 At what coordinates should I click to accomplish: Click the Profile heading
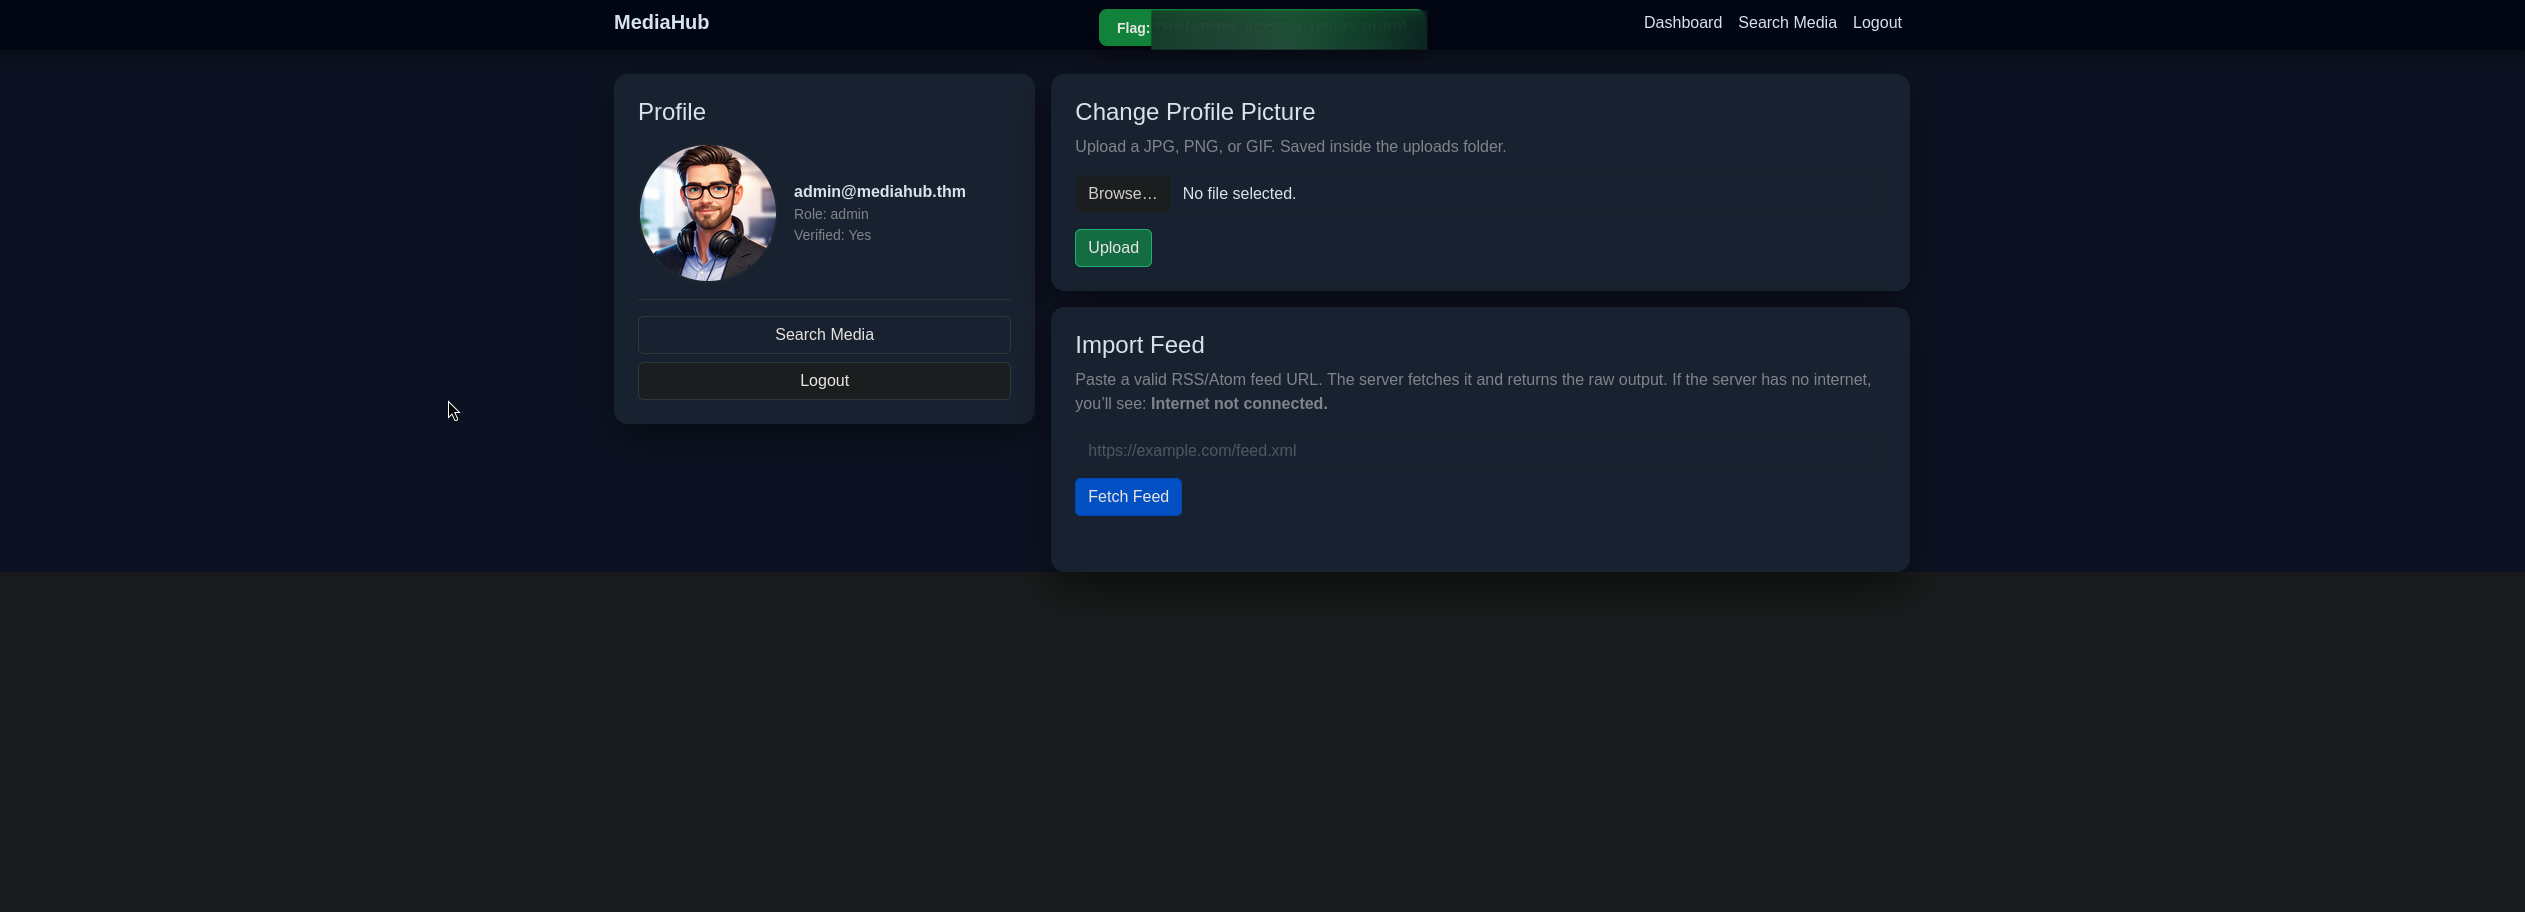[x=672, y=112]
